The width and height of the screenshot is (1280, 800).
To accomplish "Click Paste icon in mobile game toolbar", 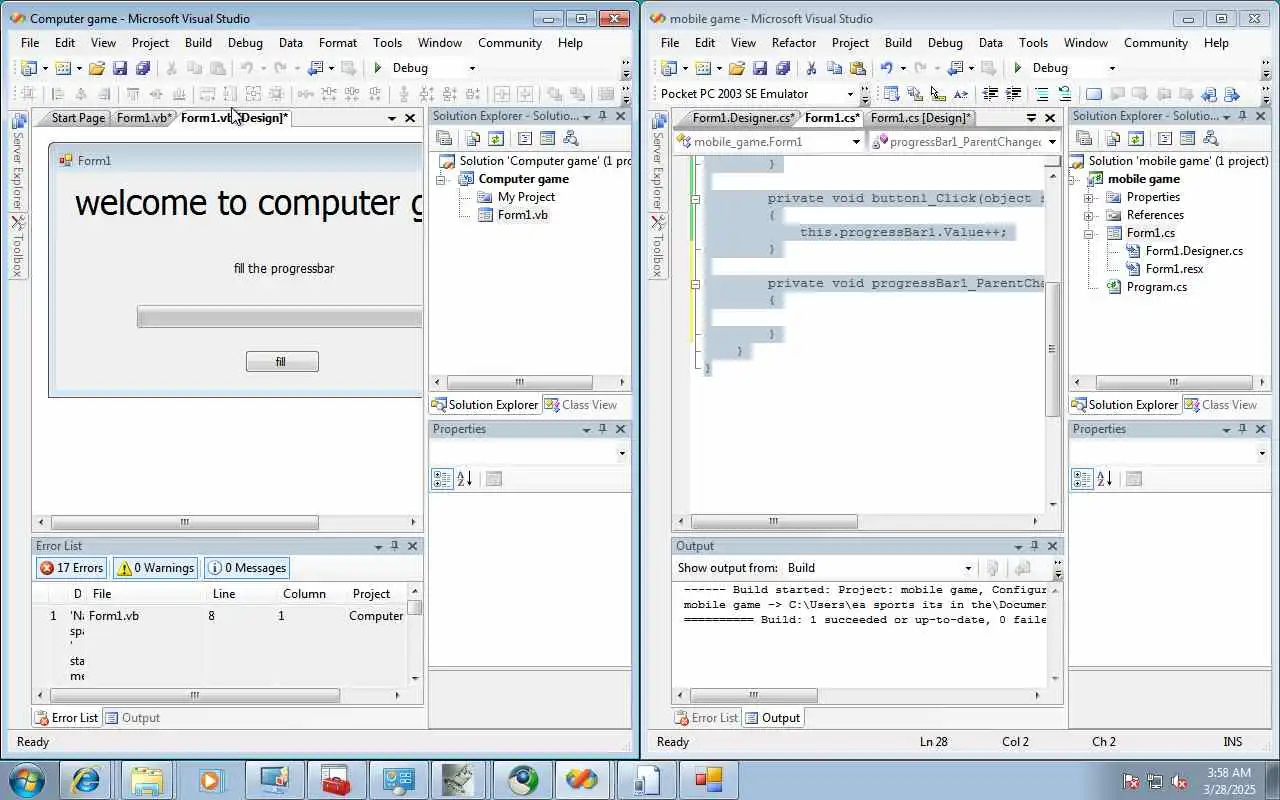I will click(857, 68).
